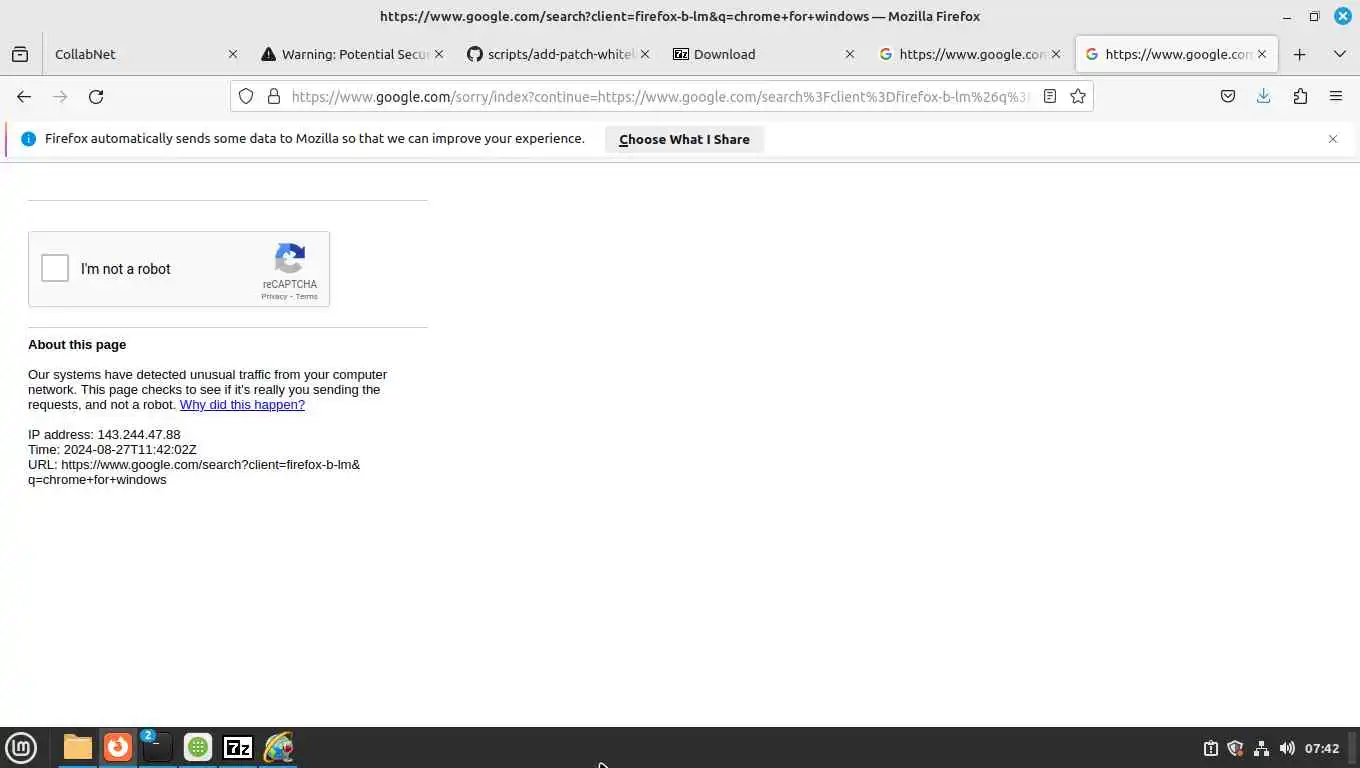1360x768 pixels.
Task: Click the URL address bar
Action: (660, 96)
